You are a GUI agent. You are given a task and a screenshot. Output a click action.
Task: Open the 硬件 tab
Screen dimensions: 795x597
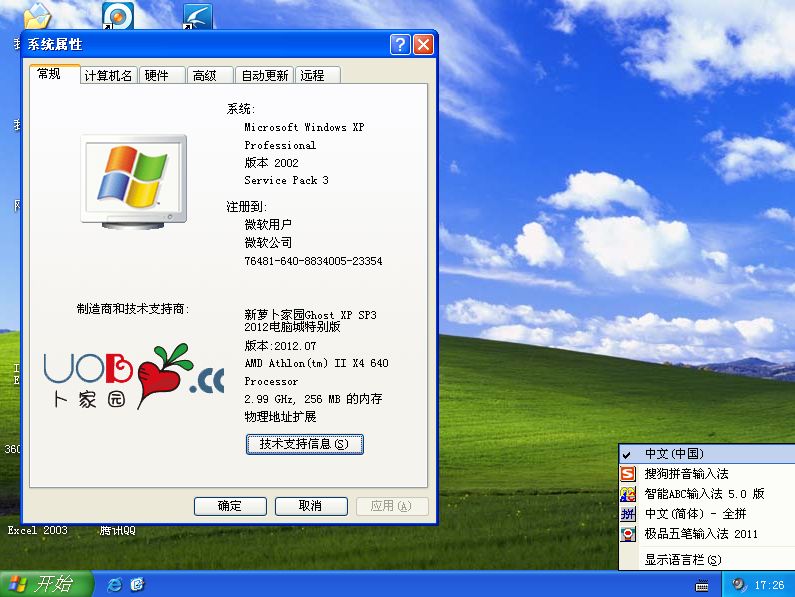(x=162, y=76)
